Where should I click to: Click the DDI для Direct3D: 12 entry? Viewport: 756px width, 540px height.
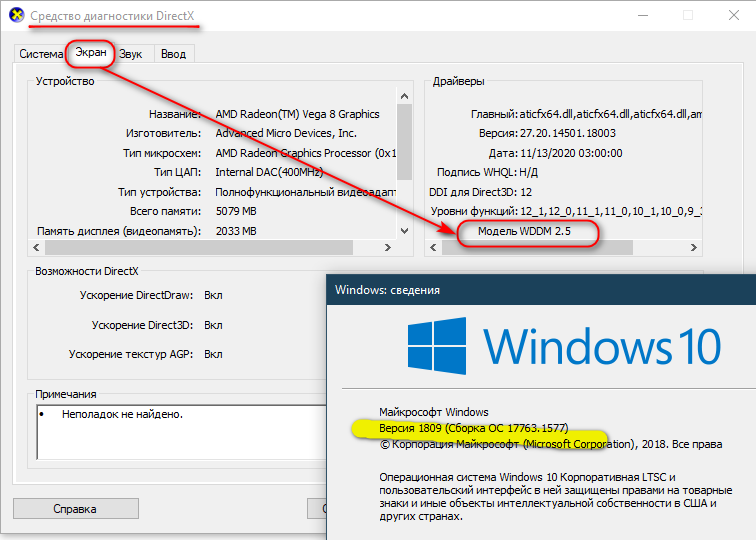click(x=480, y=192)
